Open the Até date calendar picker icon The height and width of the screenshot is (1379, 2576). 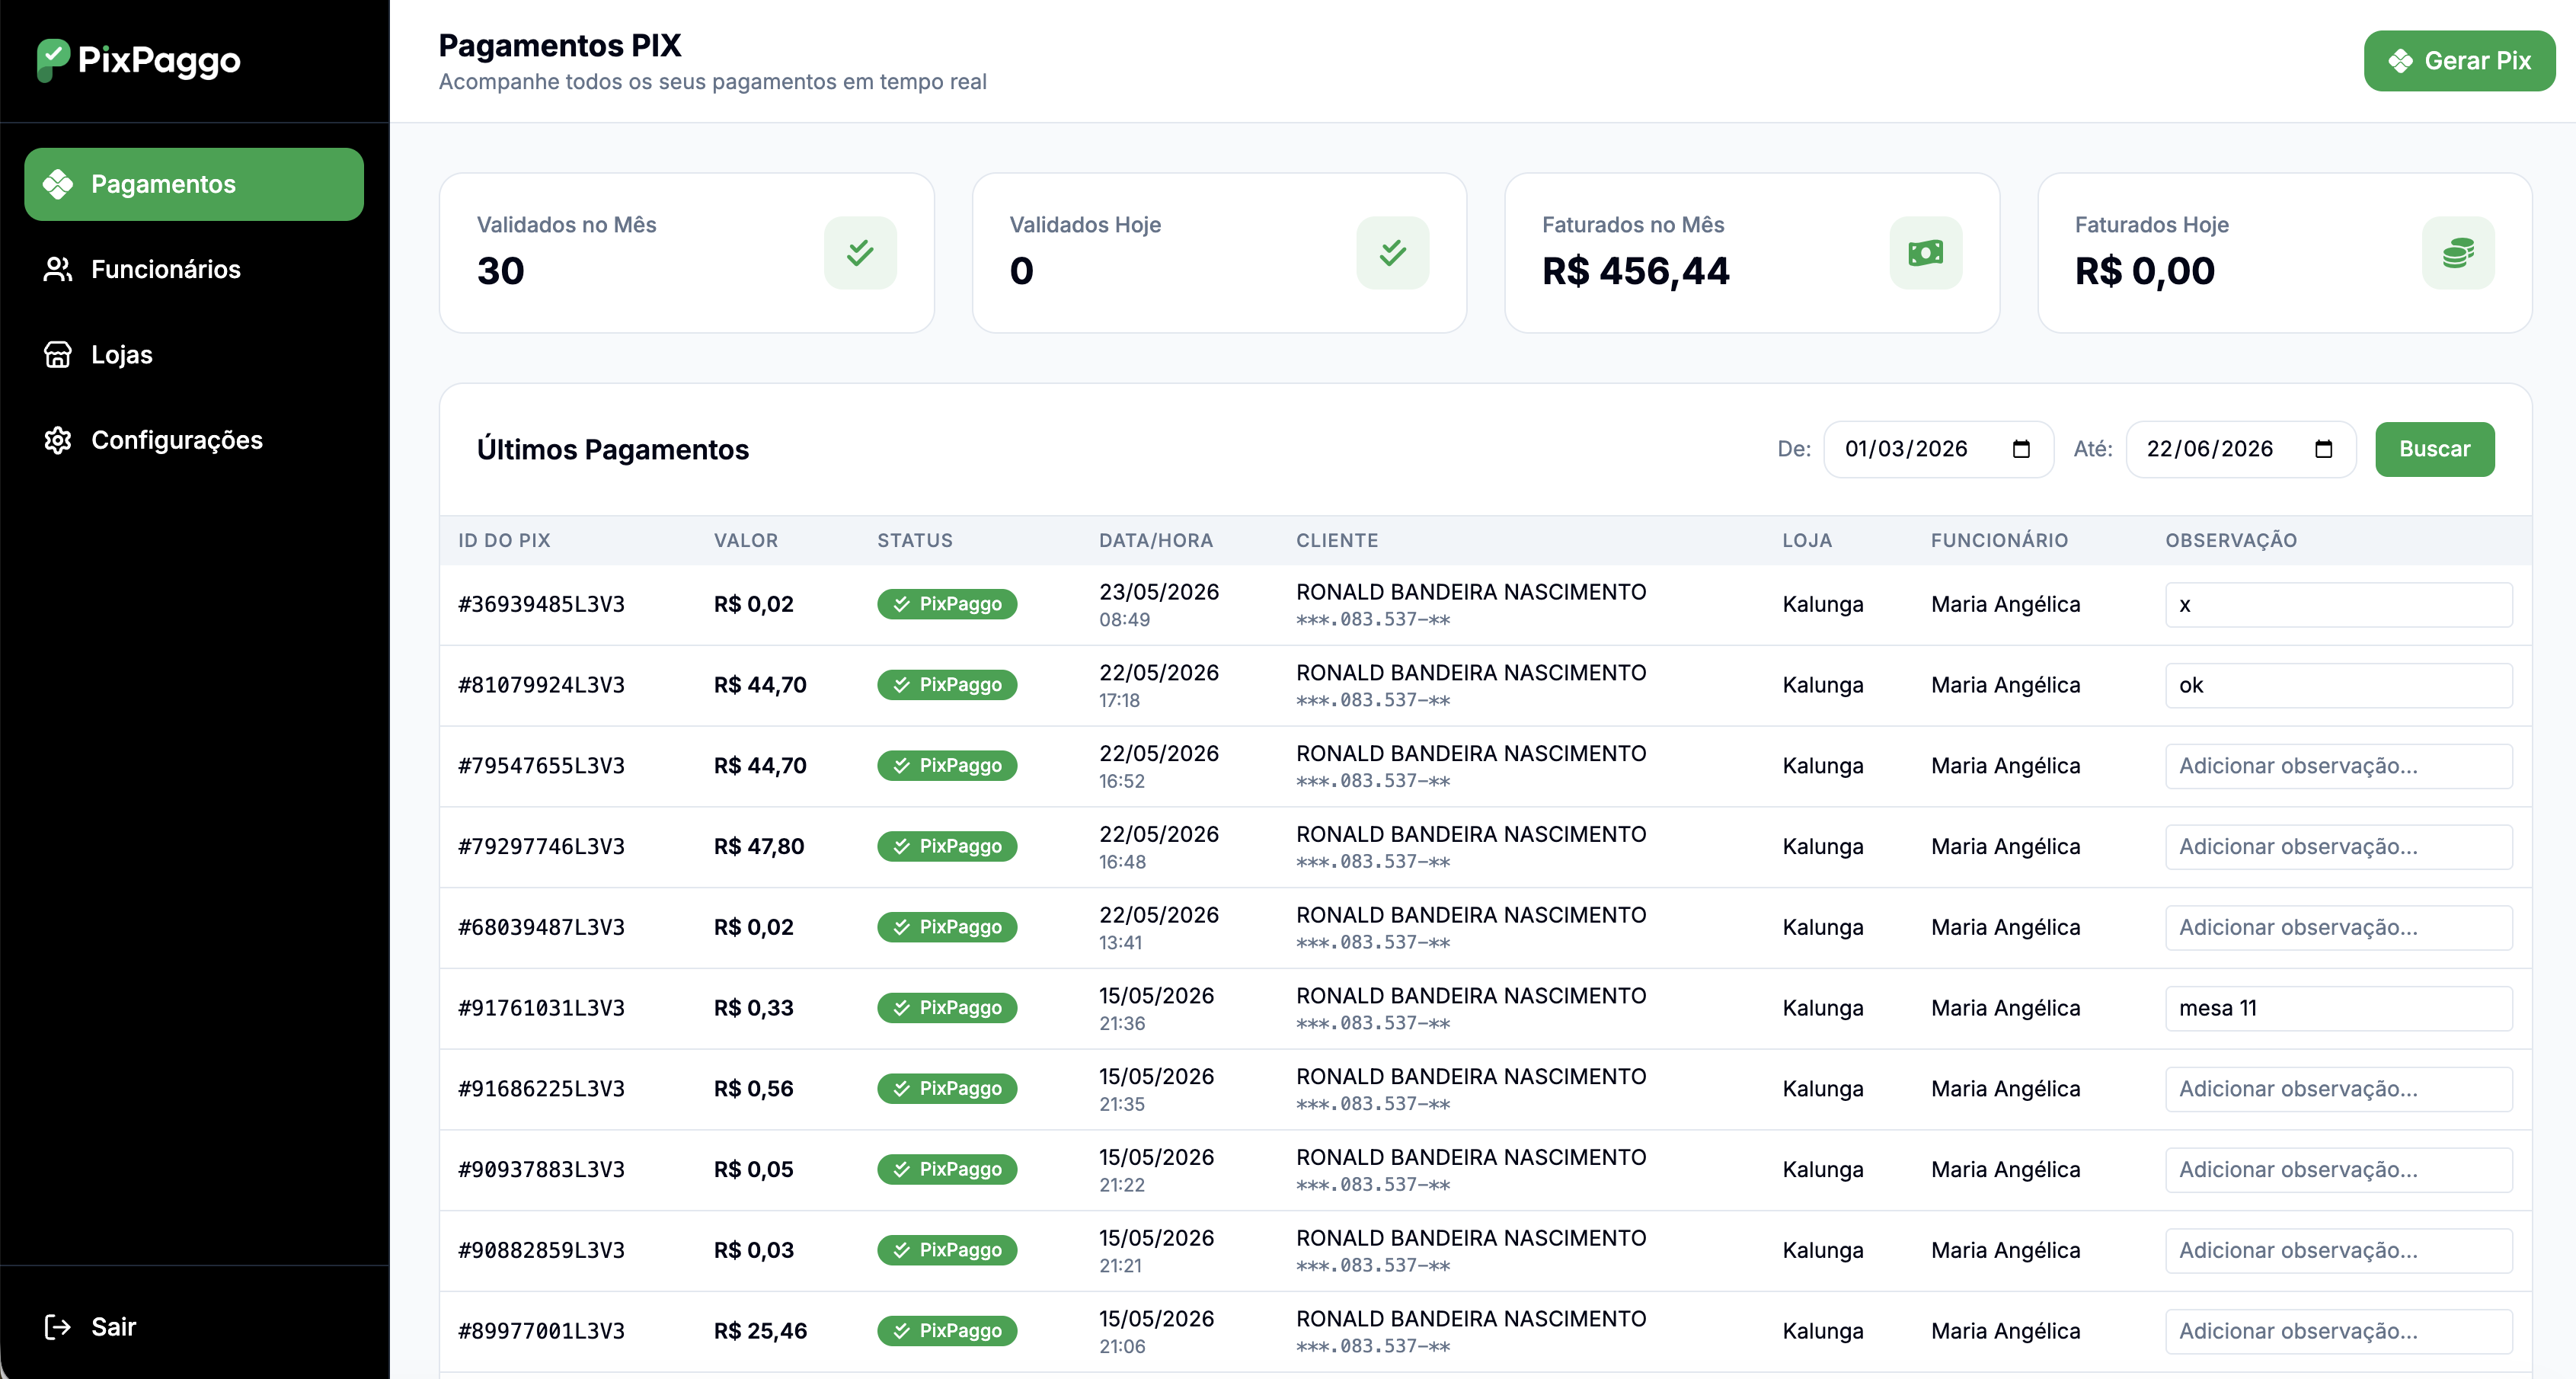point(2324,449)
